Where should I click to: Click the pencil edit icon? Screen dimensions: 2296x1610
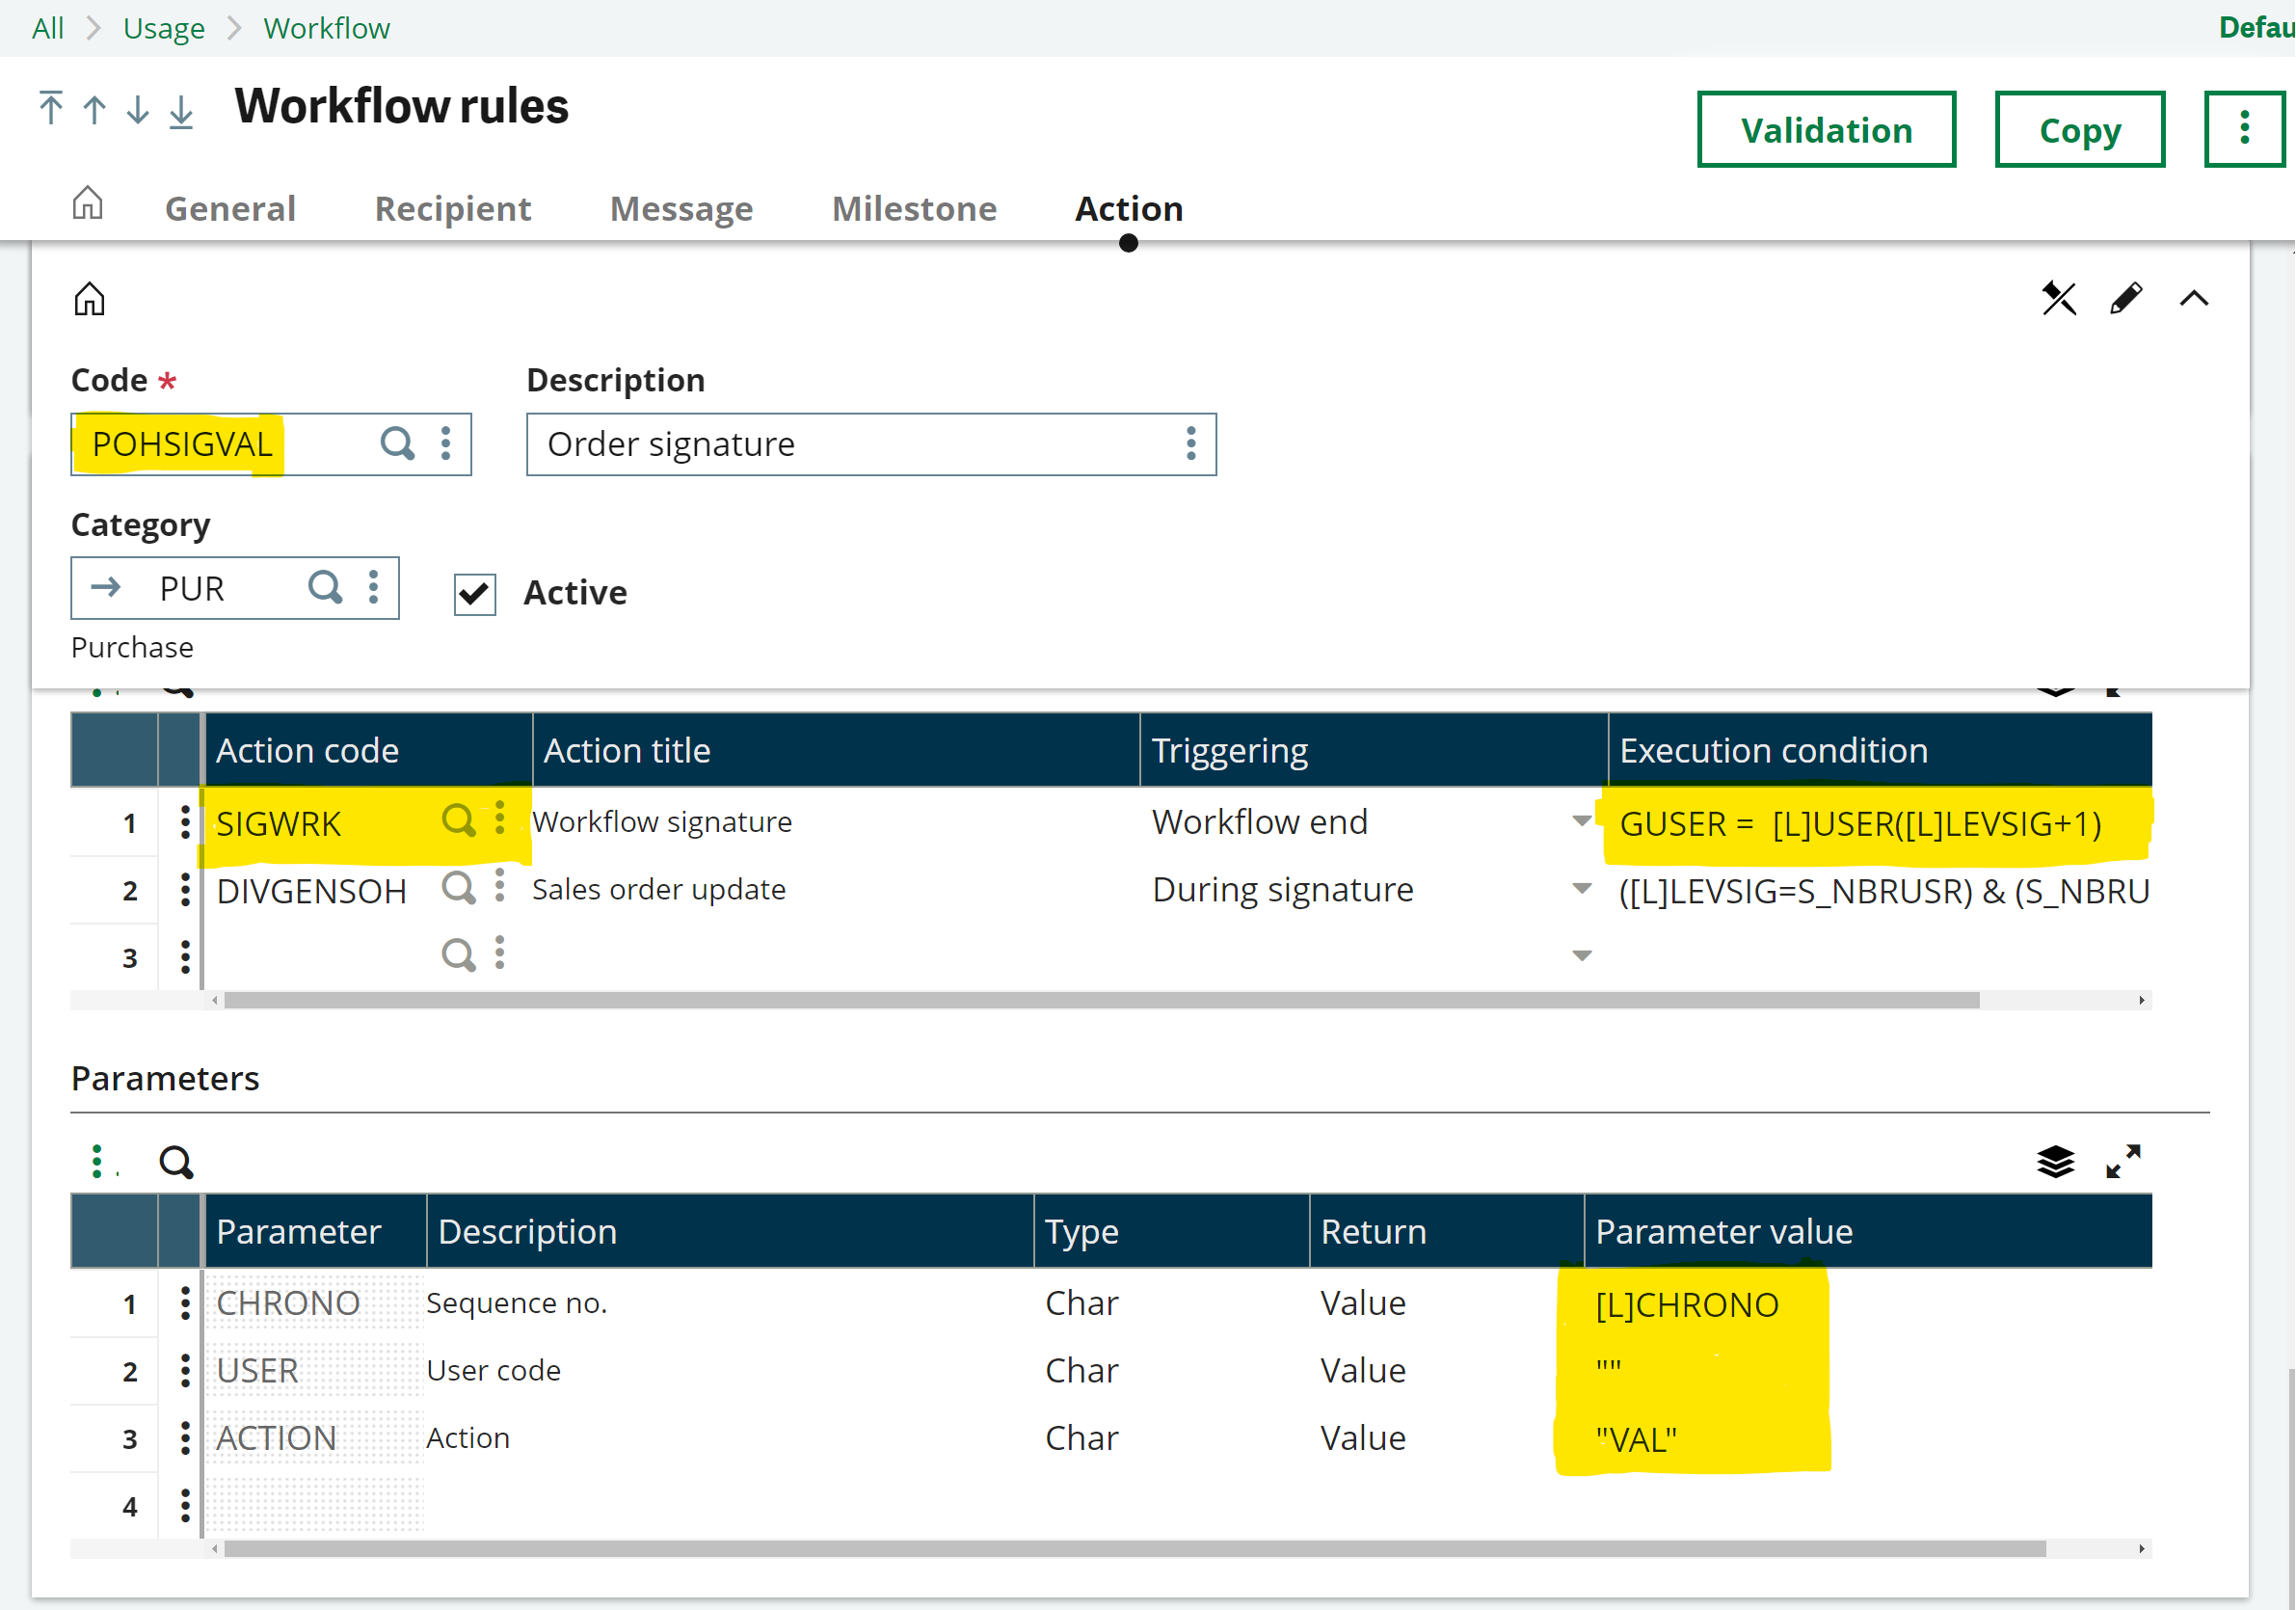pos(2125,298)
